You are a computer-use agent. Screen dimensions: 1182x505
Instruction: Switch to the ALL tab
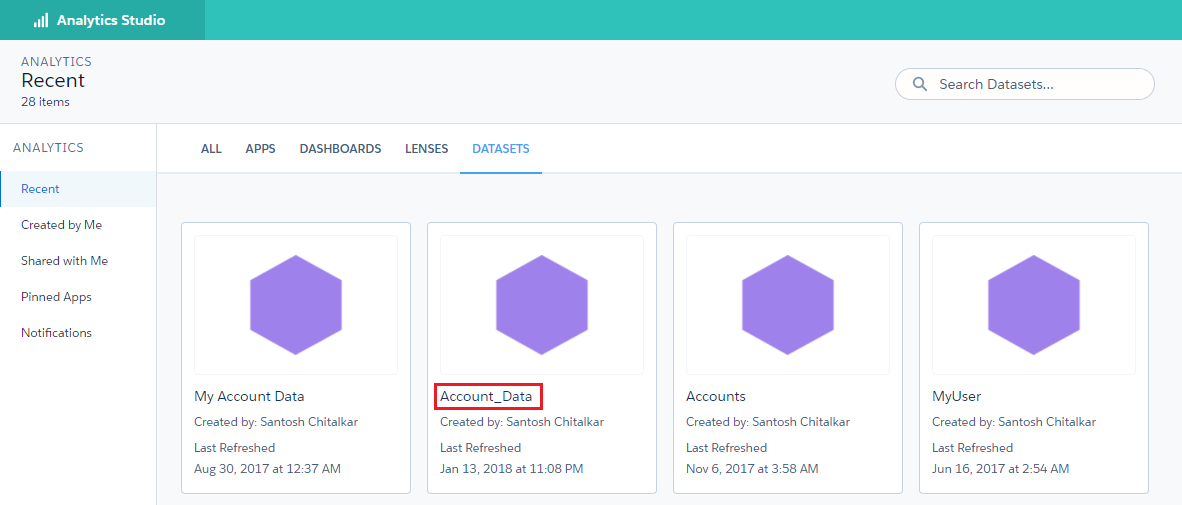(x=211, y=149)
